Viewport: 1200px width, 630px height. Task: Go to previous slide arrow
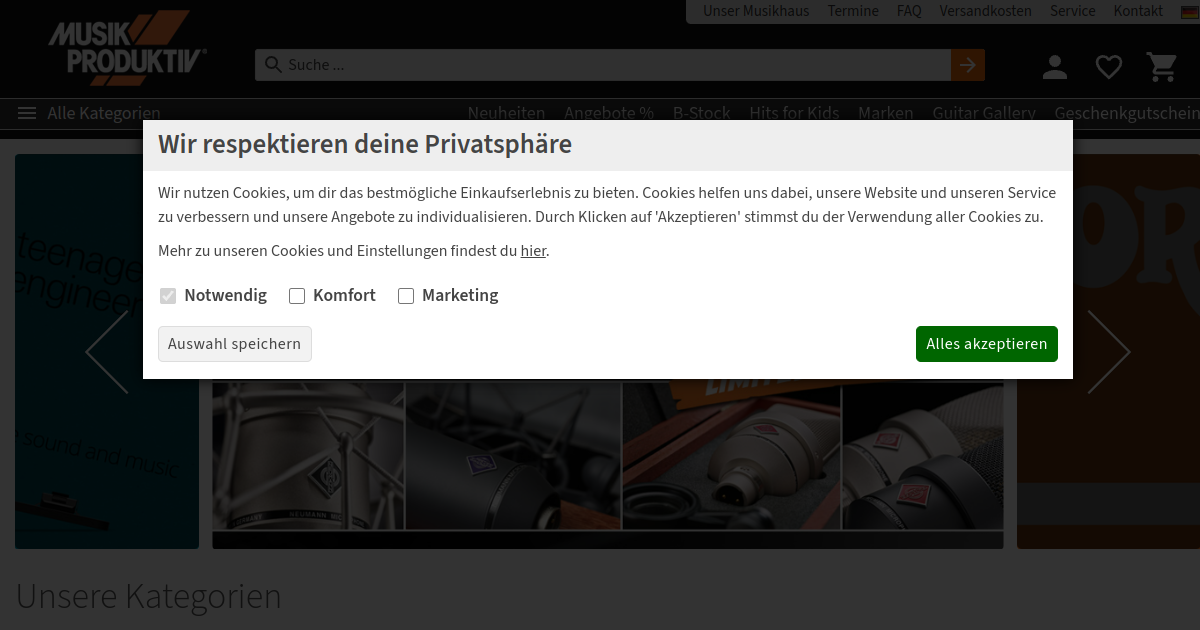tap(107, 352)
